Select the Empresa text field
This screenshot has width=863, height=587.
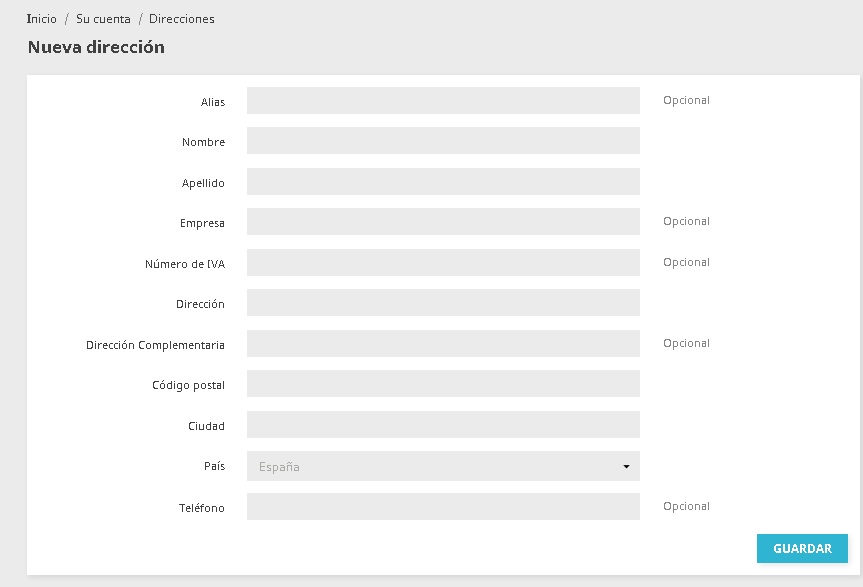pos(443,222)
